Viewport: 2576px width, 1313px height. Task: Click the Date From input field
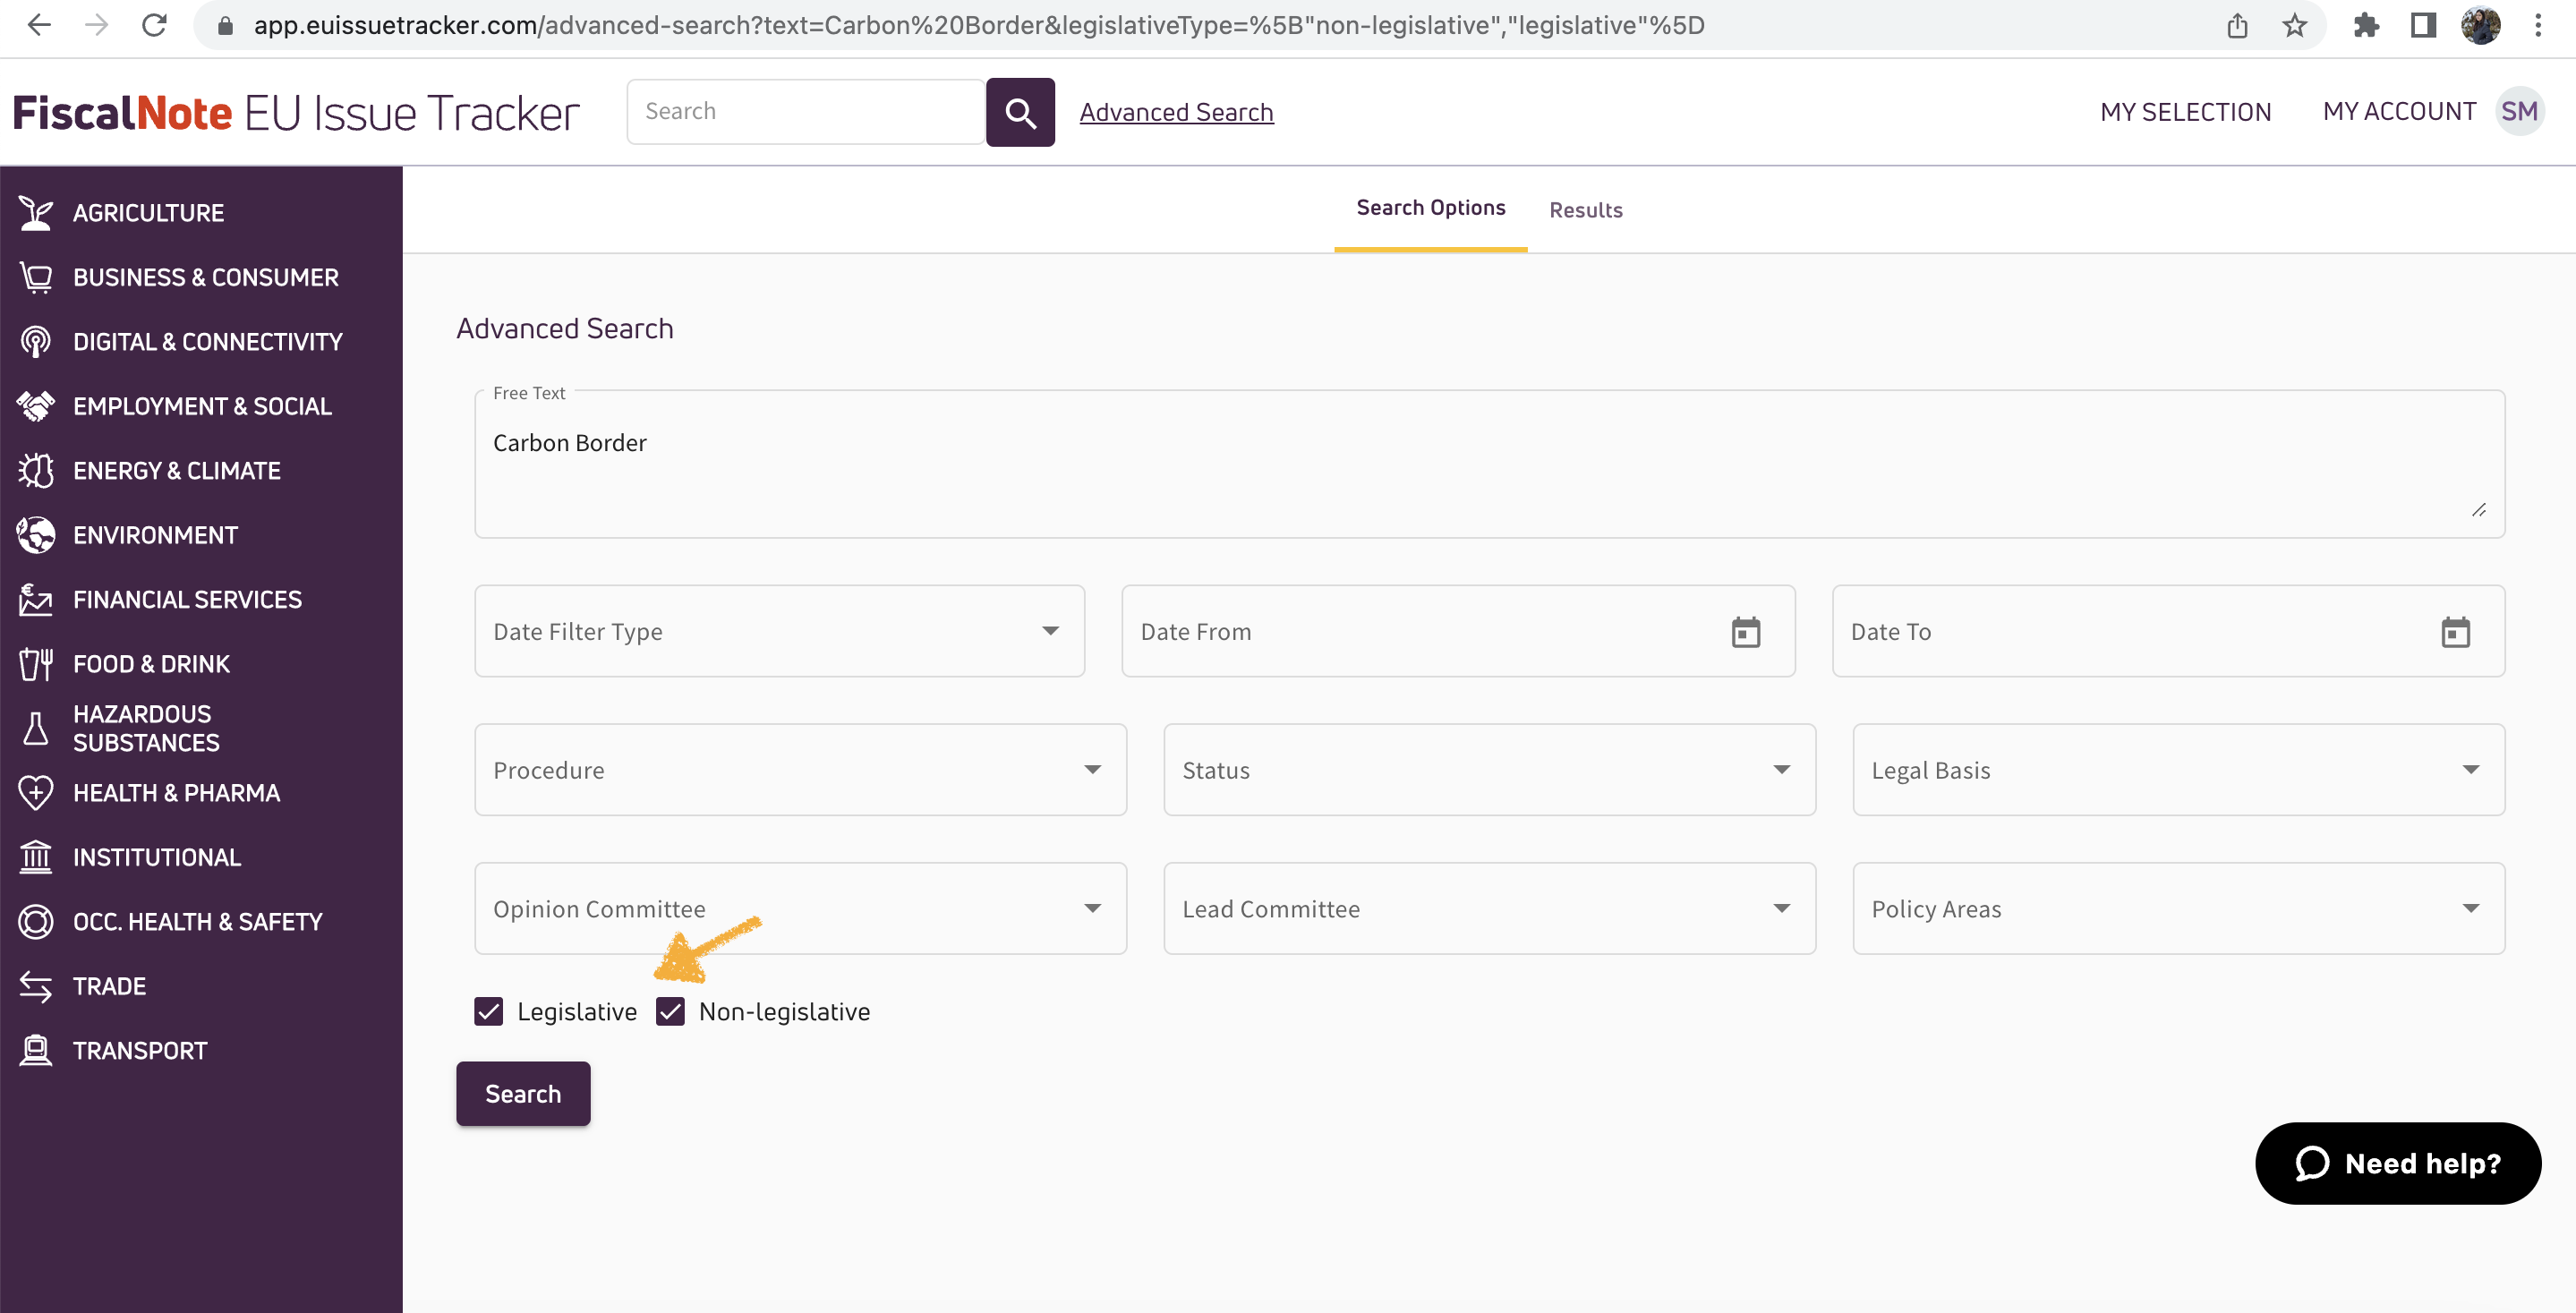(x=1458, y=631)
